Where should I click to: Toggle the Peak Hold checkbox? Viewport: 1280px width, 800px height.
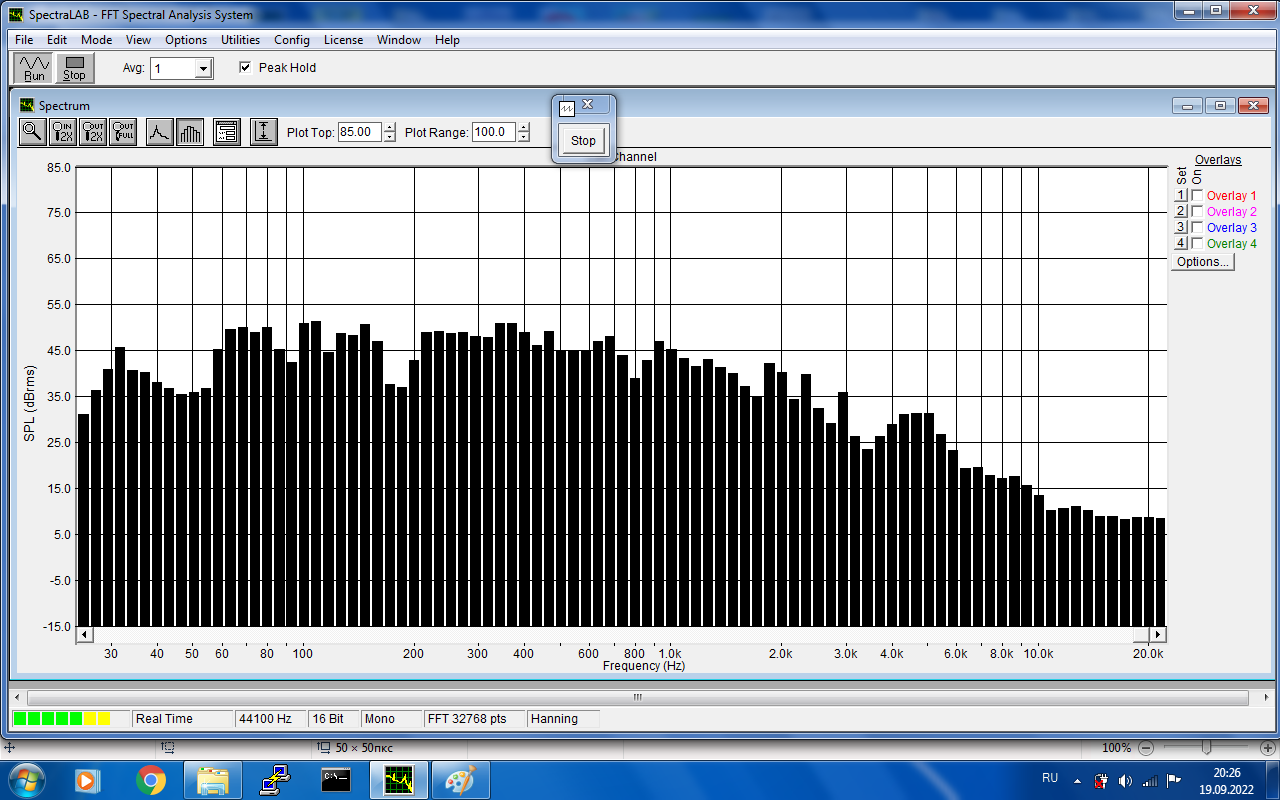point(245,68)
